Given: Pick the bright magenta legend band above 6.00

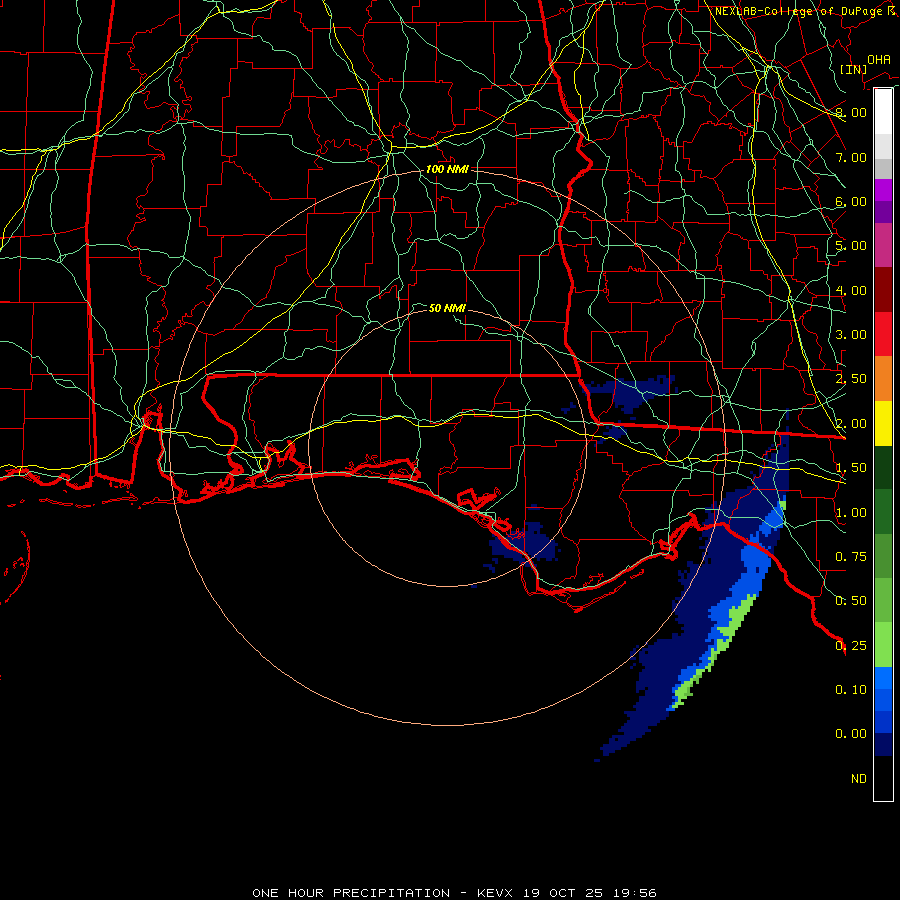Looking at the screenshot, I should click(883, 190).
